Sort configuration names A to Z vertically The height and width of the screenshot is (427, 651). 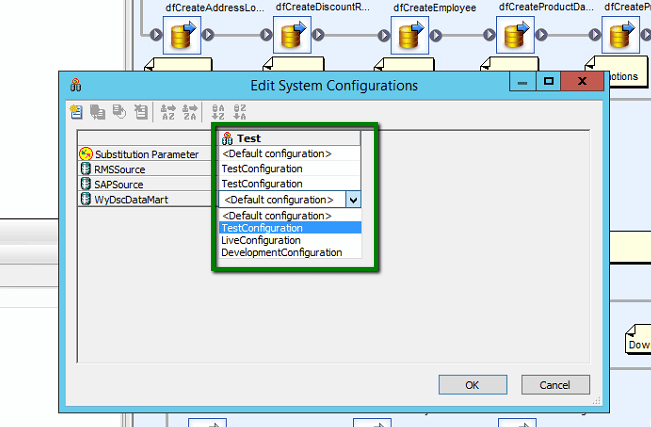click(217, 112)
